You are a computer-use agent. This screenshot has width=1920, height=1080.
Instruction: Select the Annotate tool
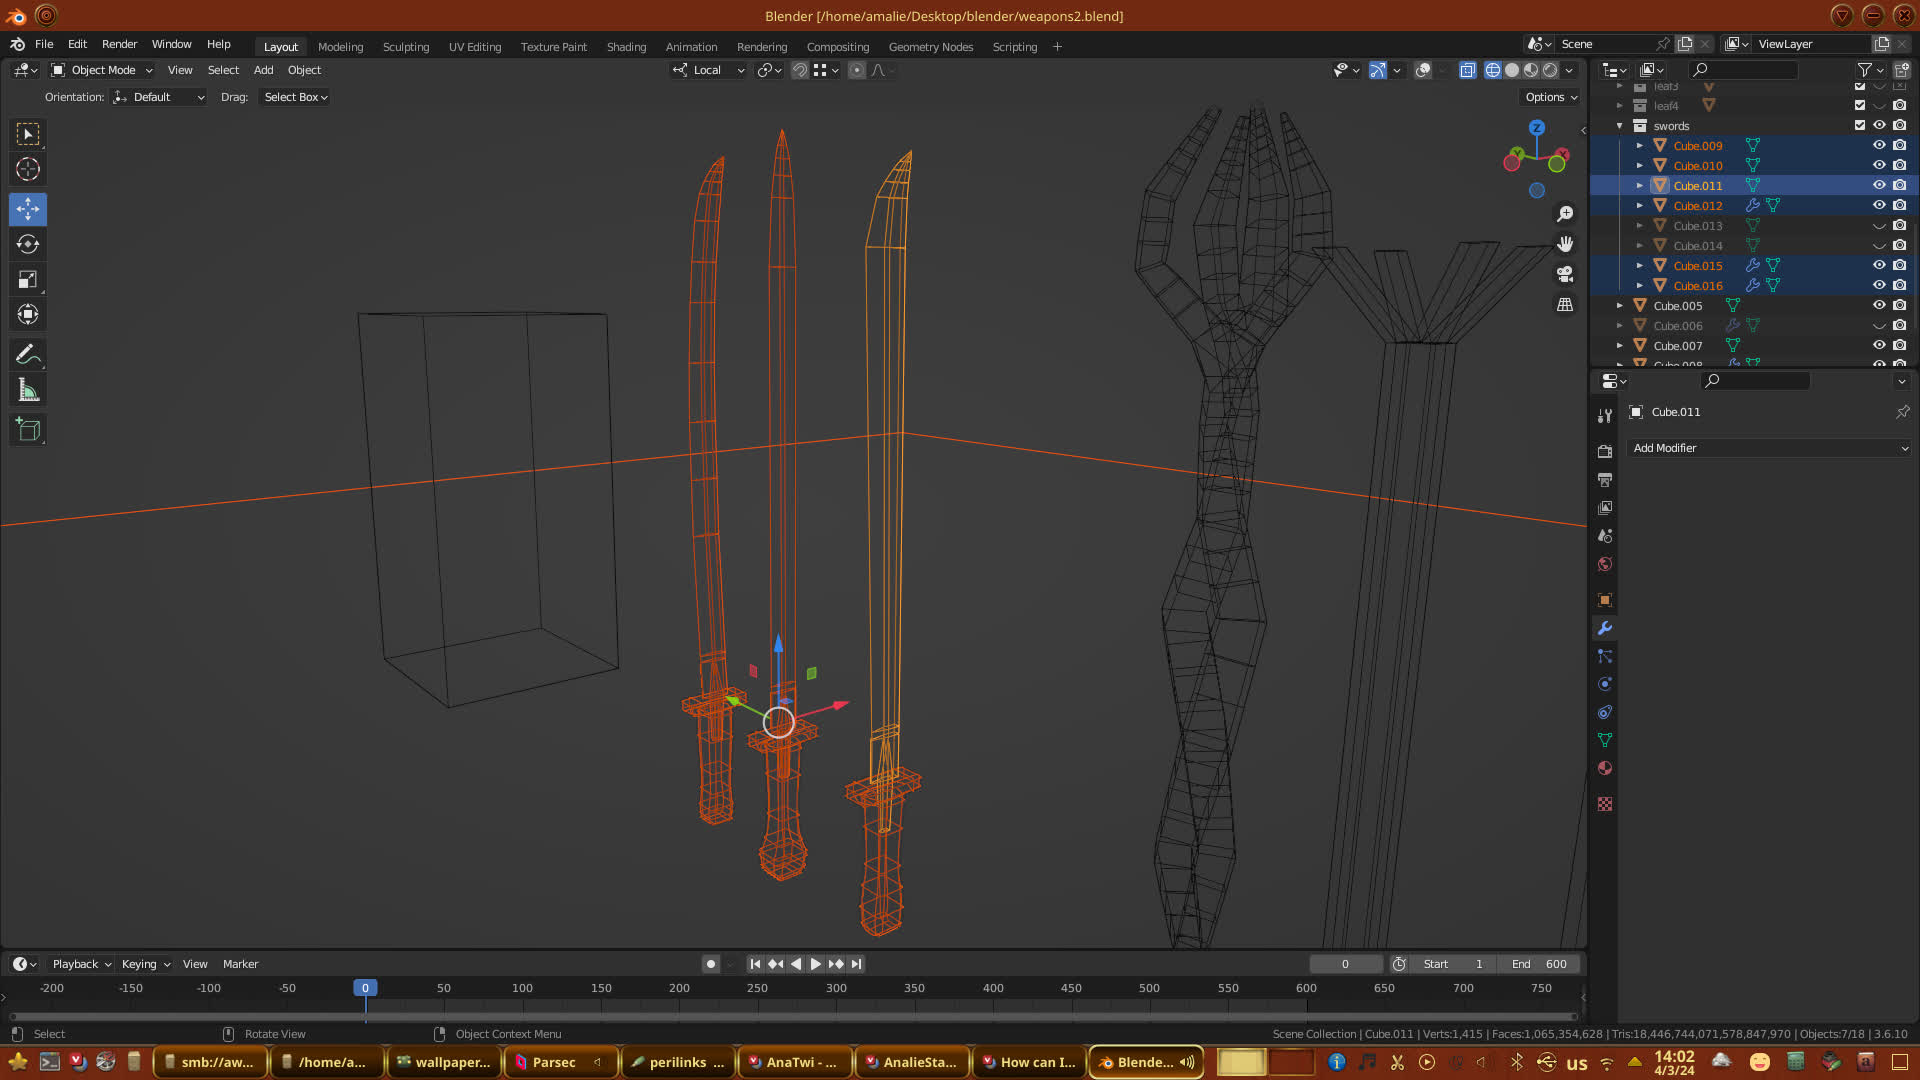tap(28, 355)
